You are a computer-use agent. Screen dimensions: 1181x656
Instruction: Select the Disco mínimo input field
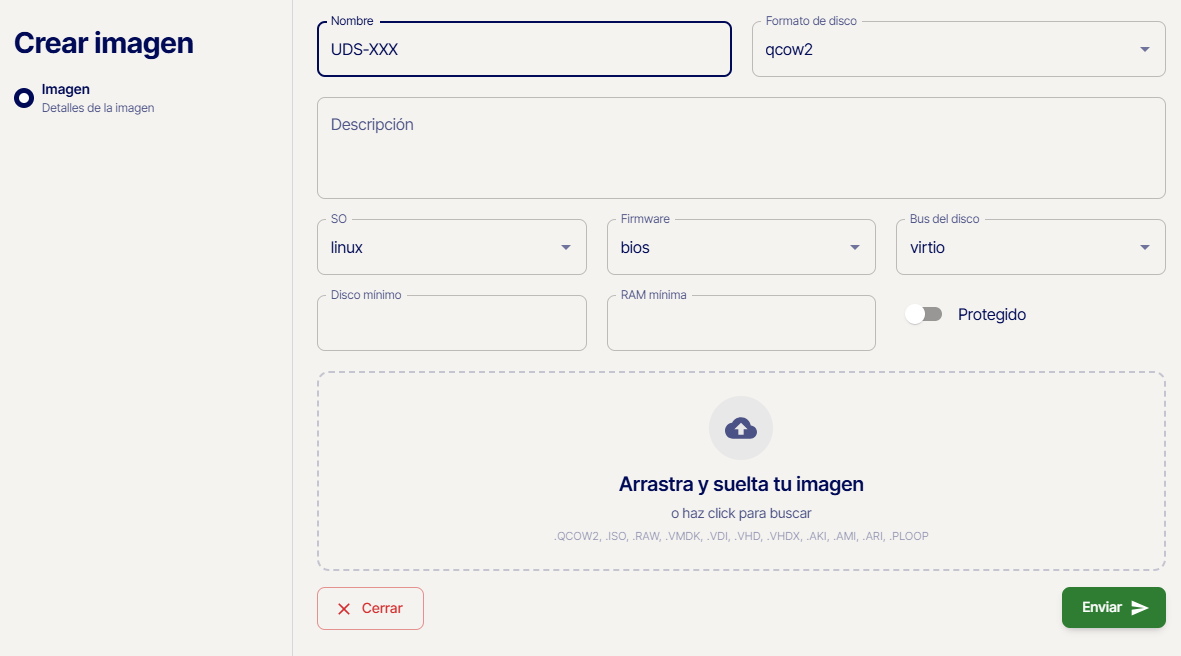click(x=451, y=325)
